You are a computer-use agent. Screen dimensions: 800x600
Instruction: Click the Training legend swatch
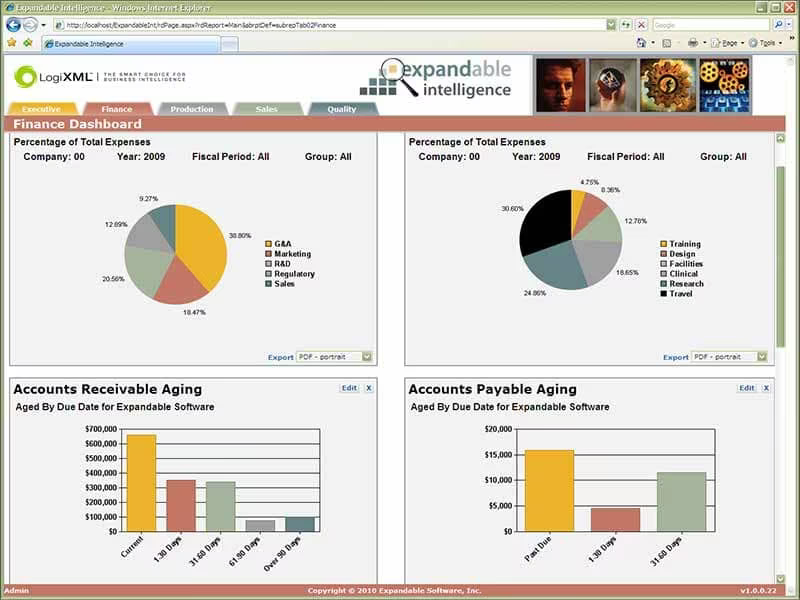pyautogui.click(x=664, y=244)
